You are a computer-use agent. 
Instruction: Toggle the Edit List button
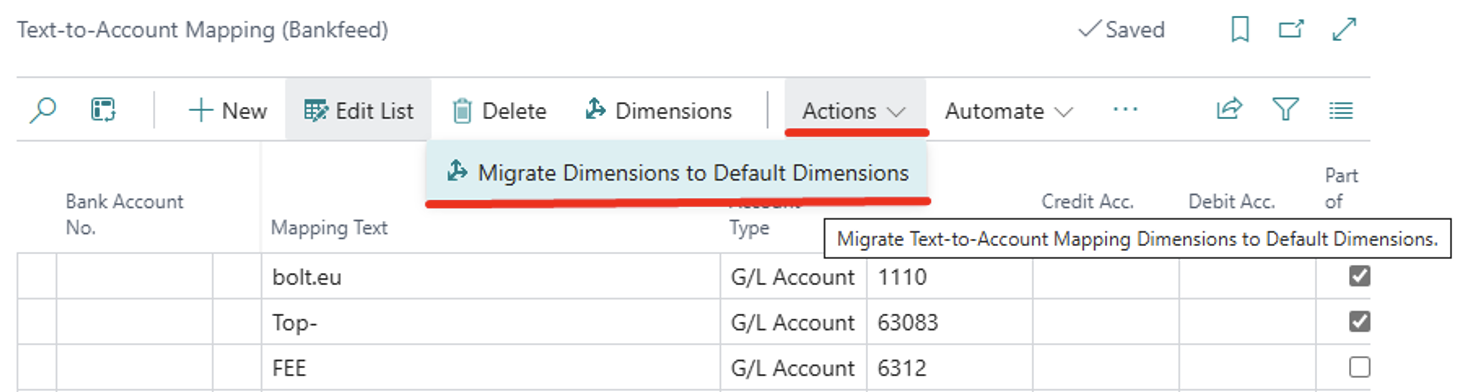(358, 111)
